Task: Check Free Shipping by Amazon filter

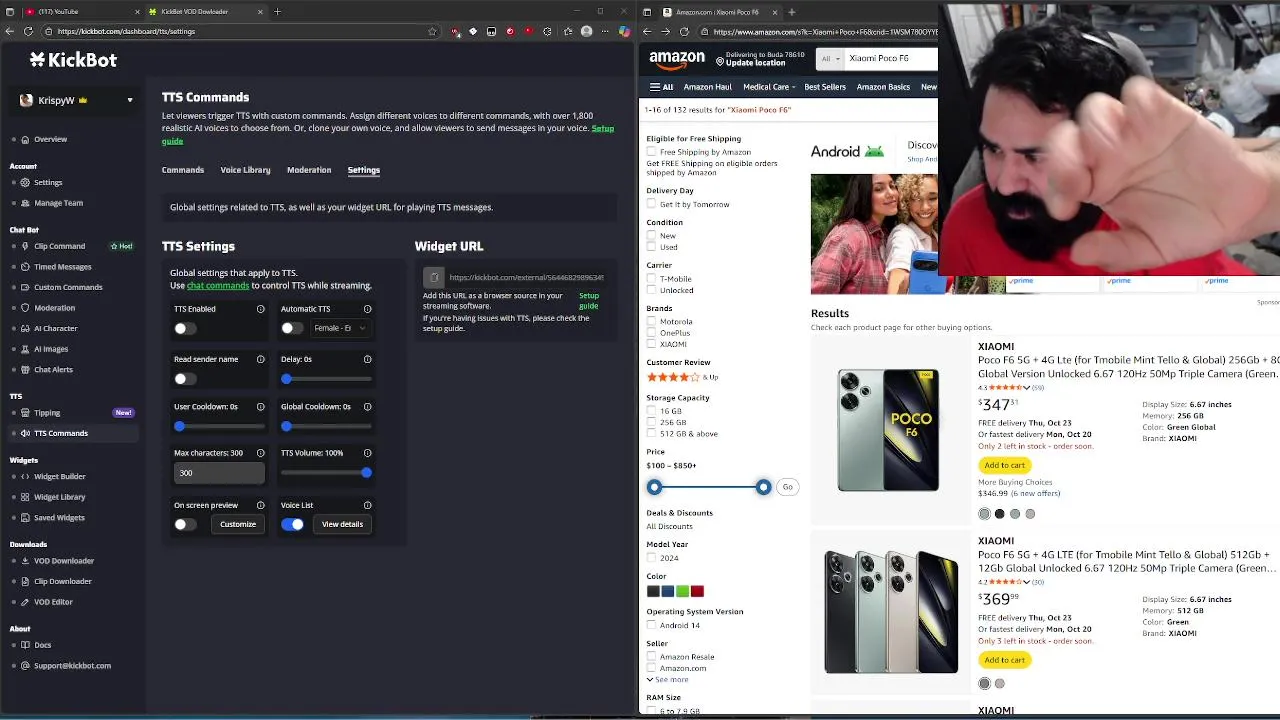Action: point(652,152)
